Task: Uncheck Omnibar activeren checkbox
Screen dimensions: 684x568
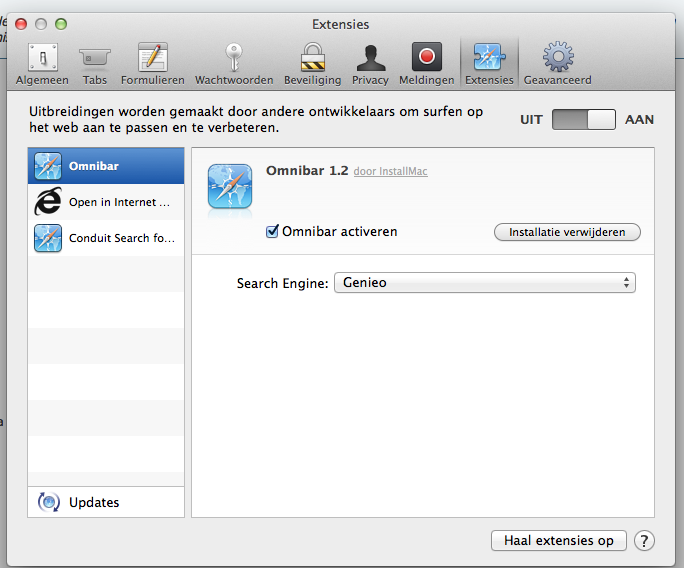Action: pyautogui.click(x=272, y=231)
